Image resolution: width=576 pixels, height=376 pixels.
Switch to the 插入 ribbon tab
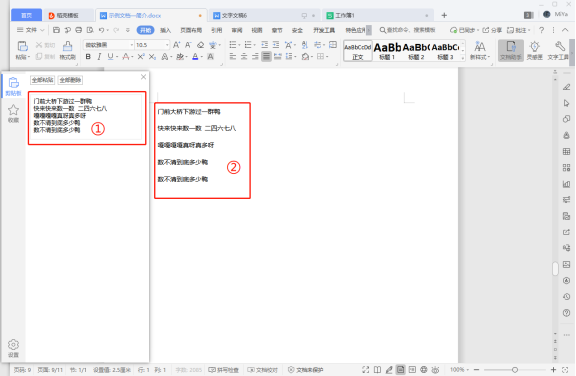165,30
